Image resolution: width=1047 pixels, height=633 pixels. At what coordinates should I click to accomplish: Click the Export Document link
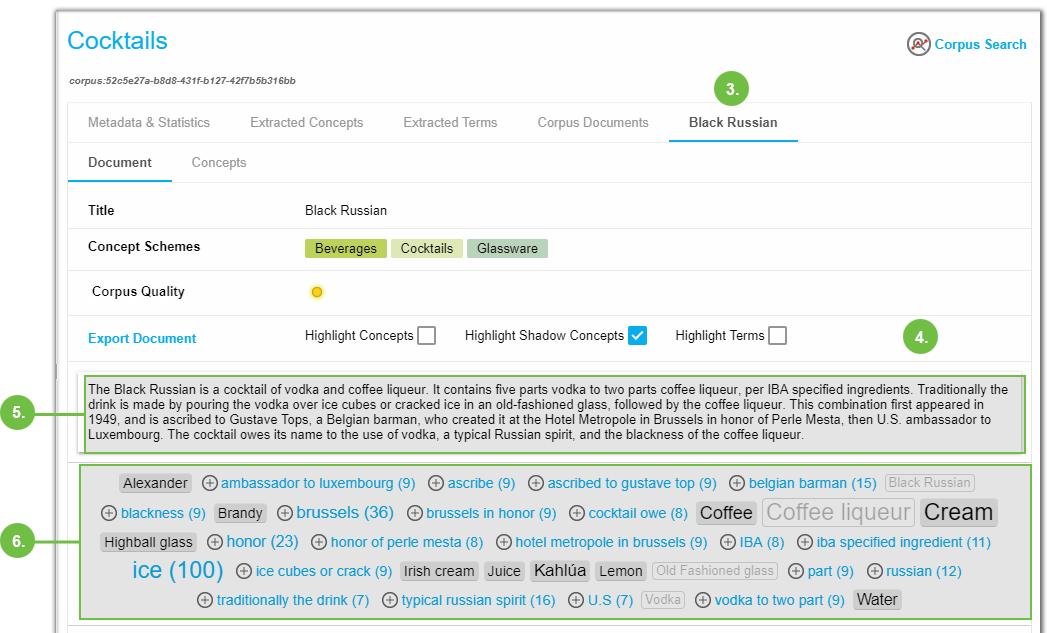pyautogui.click(x=142, y=338)
